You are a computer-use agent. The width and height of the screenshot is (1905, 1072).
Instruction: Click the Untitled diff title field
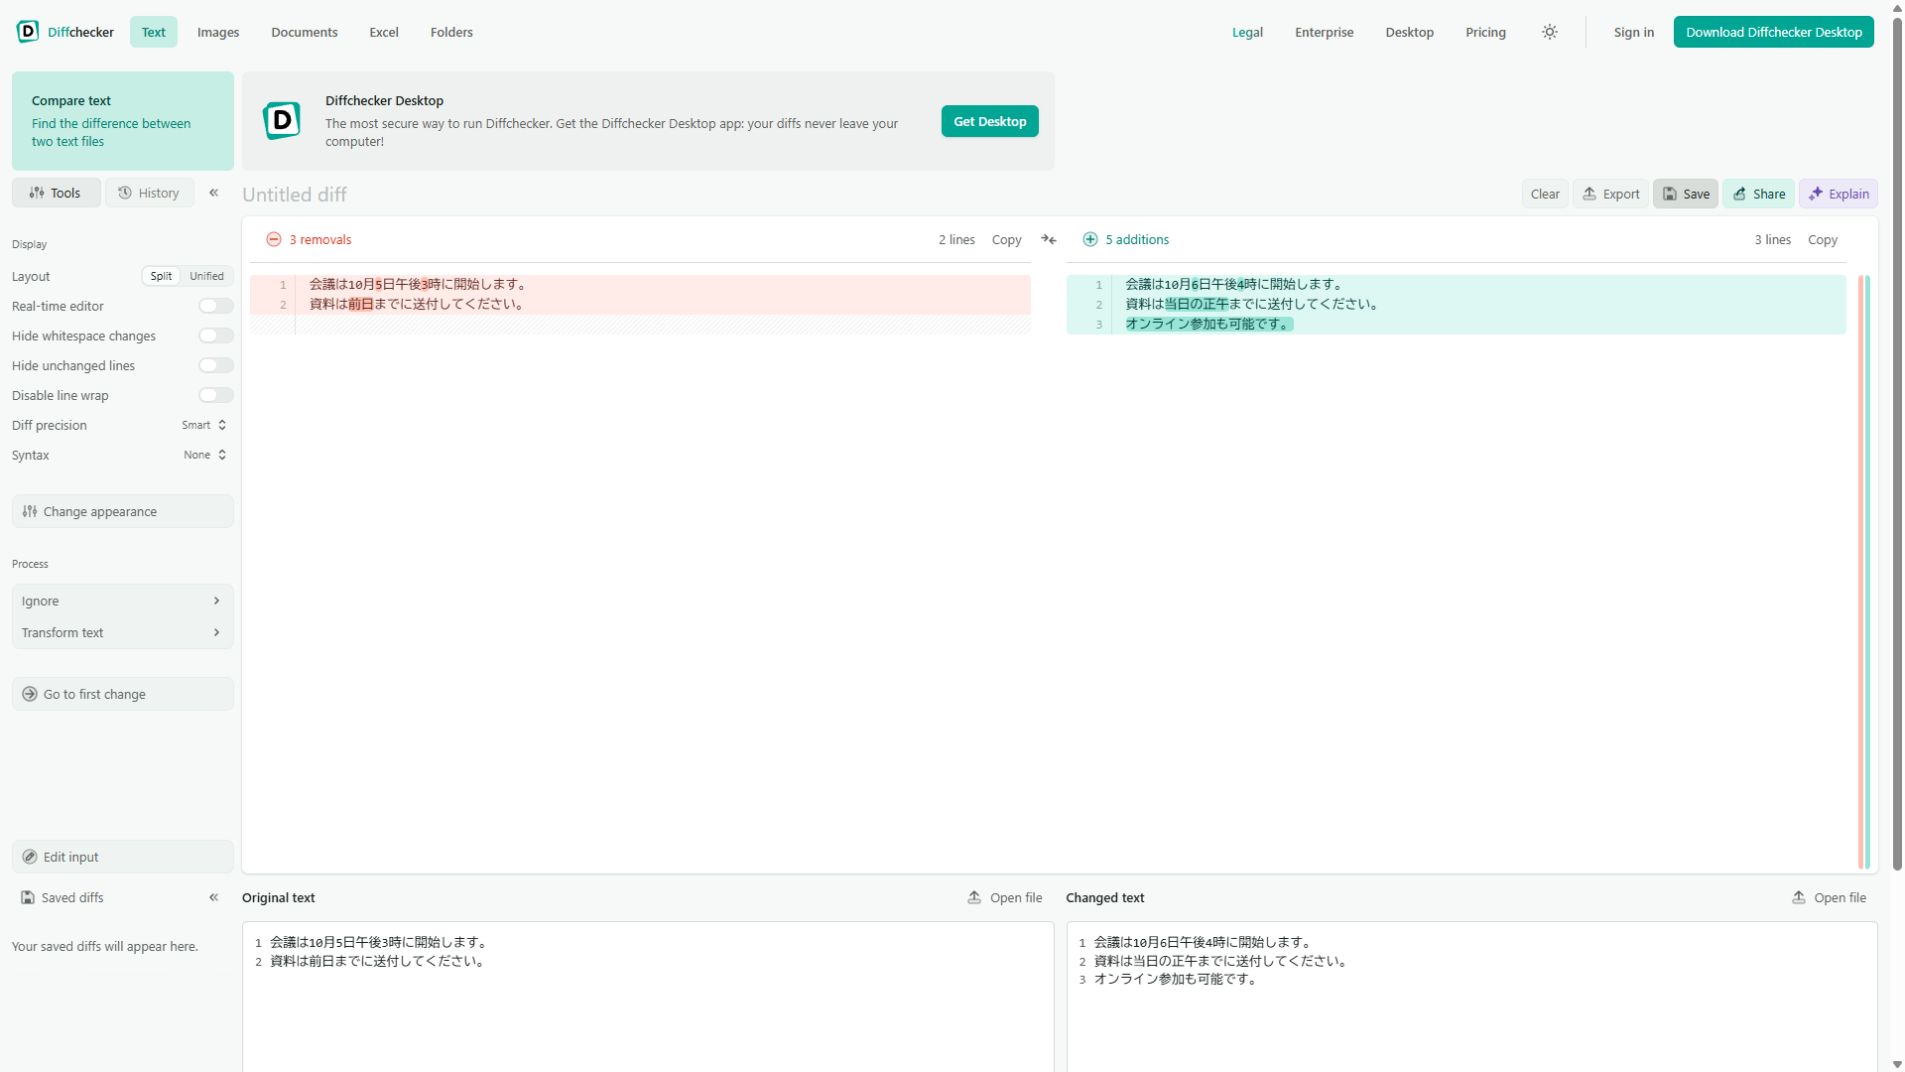(295, 194)
